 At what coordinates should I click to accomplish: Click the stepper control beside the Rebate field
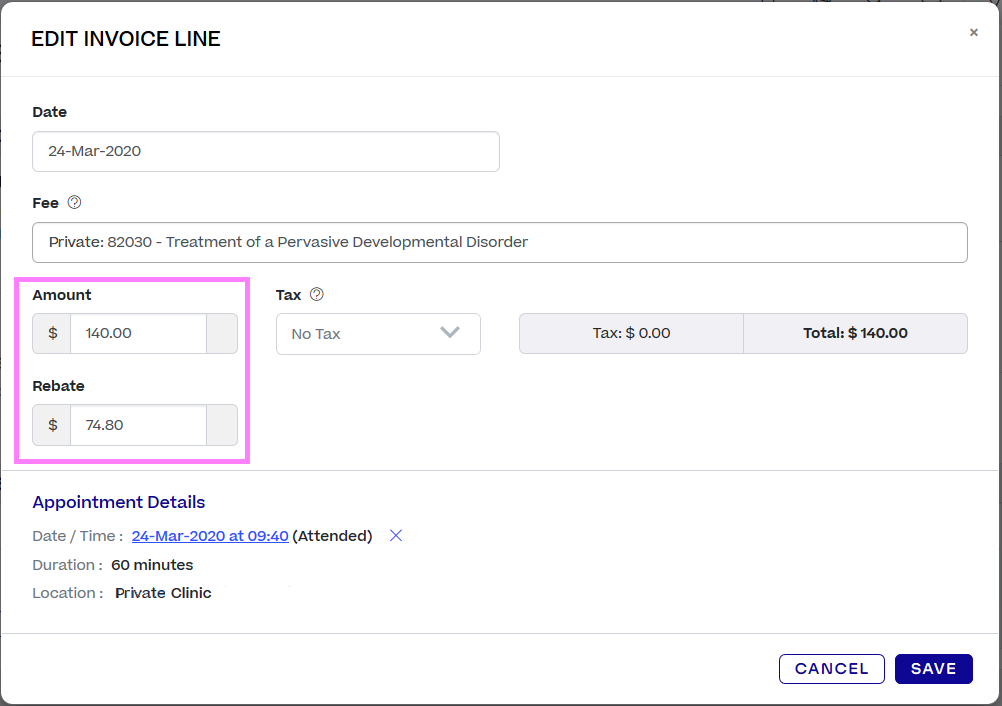pos(221,424)
